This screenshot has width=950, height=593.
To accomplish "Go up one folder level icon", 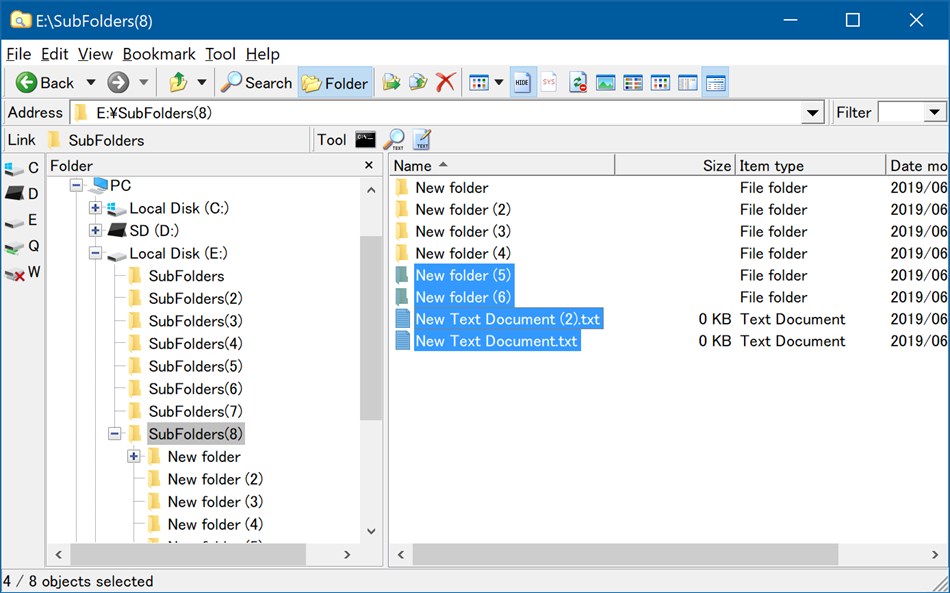I will point(178,82).
